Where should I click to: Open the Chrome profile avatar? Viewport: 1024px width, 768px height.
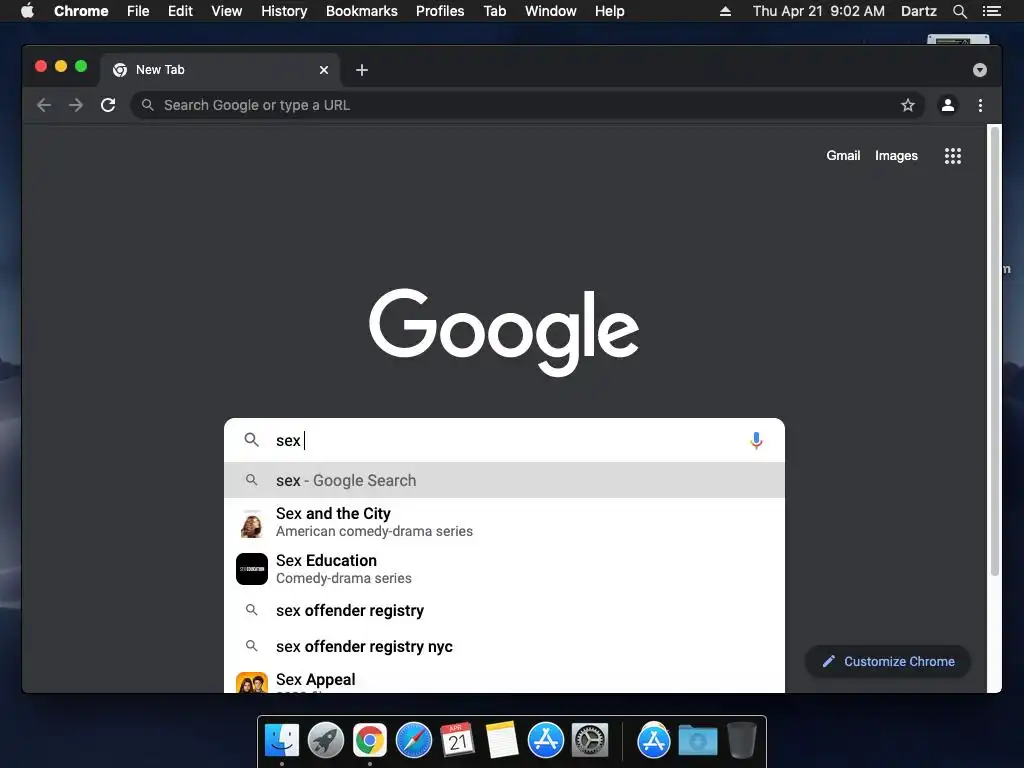pyautogui.click(x=948, y=105)
